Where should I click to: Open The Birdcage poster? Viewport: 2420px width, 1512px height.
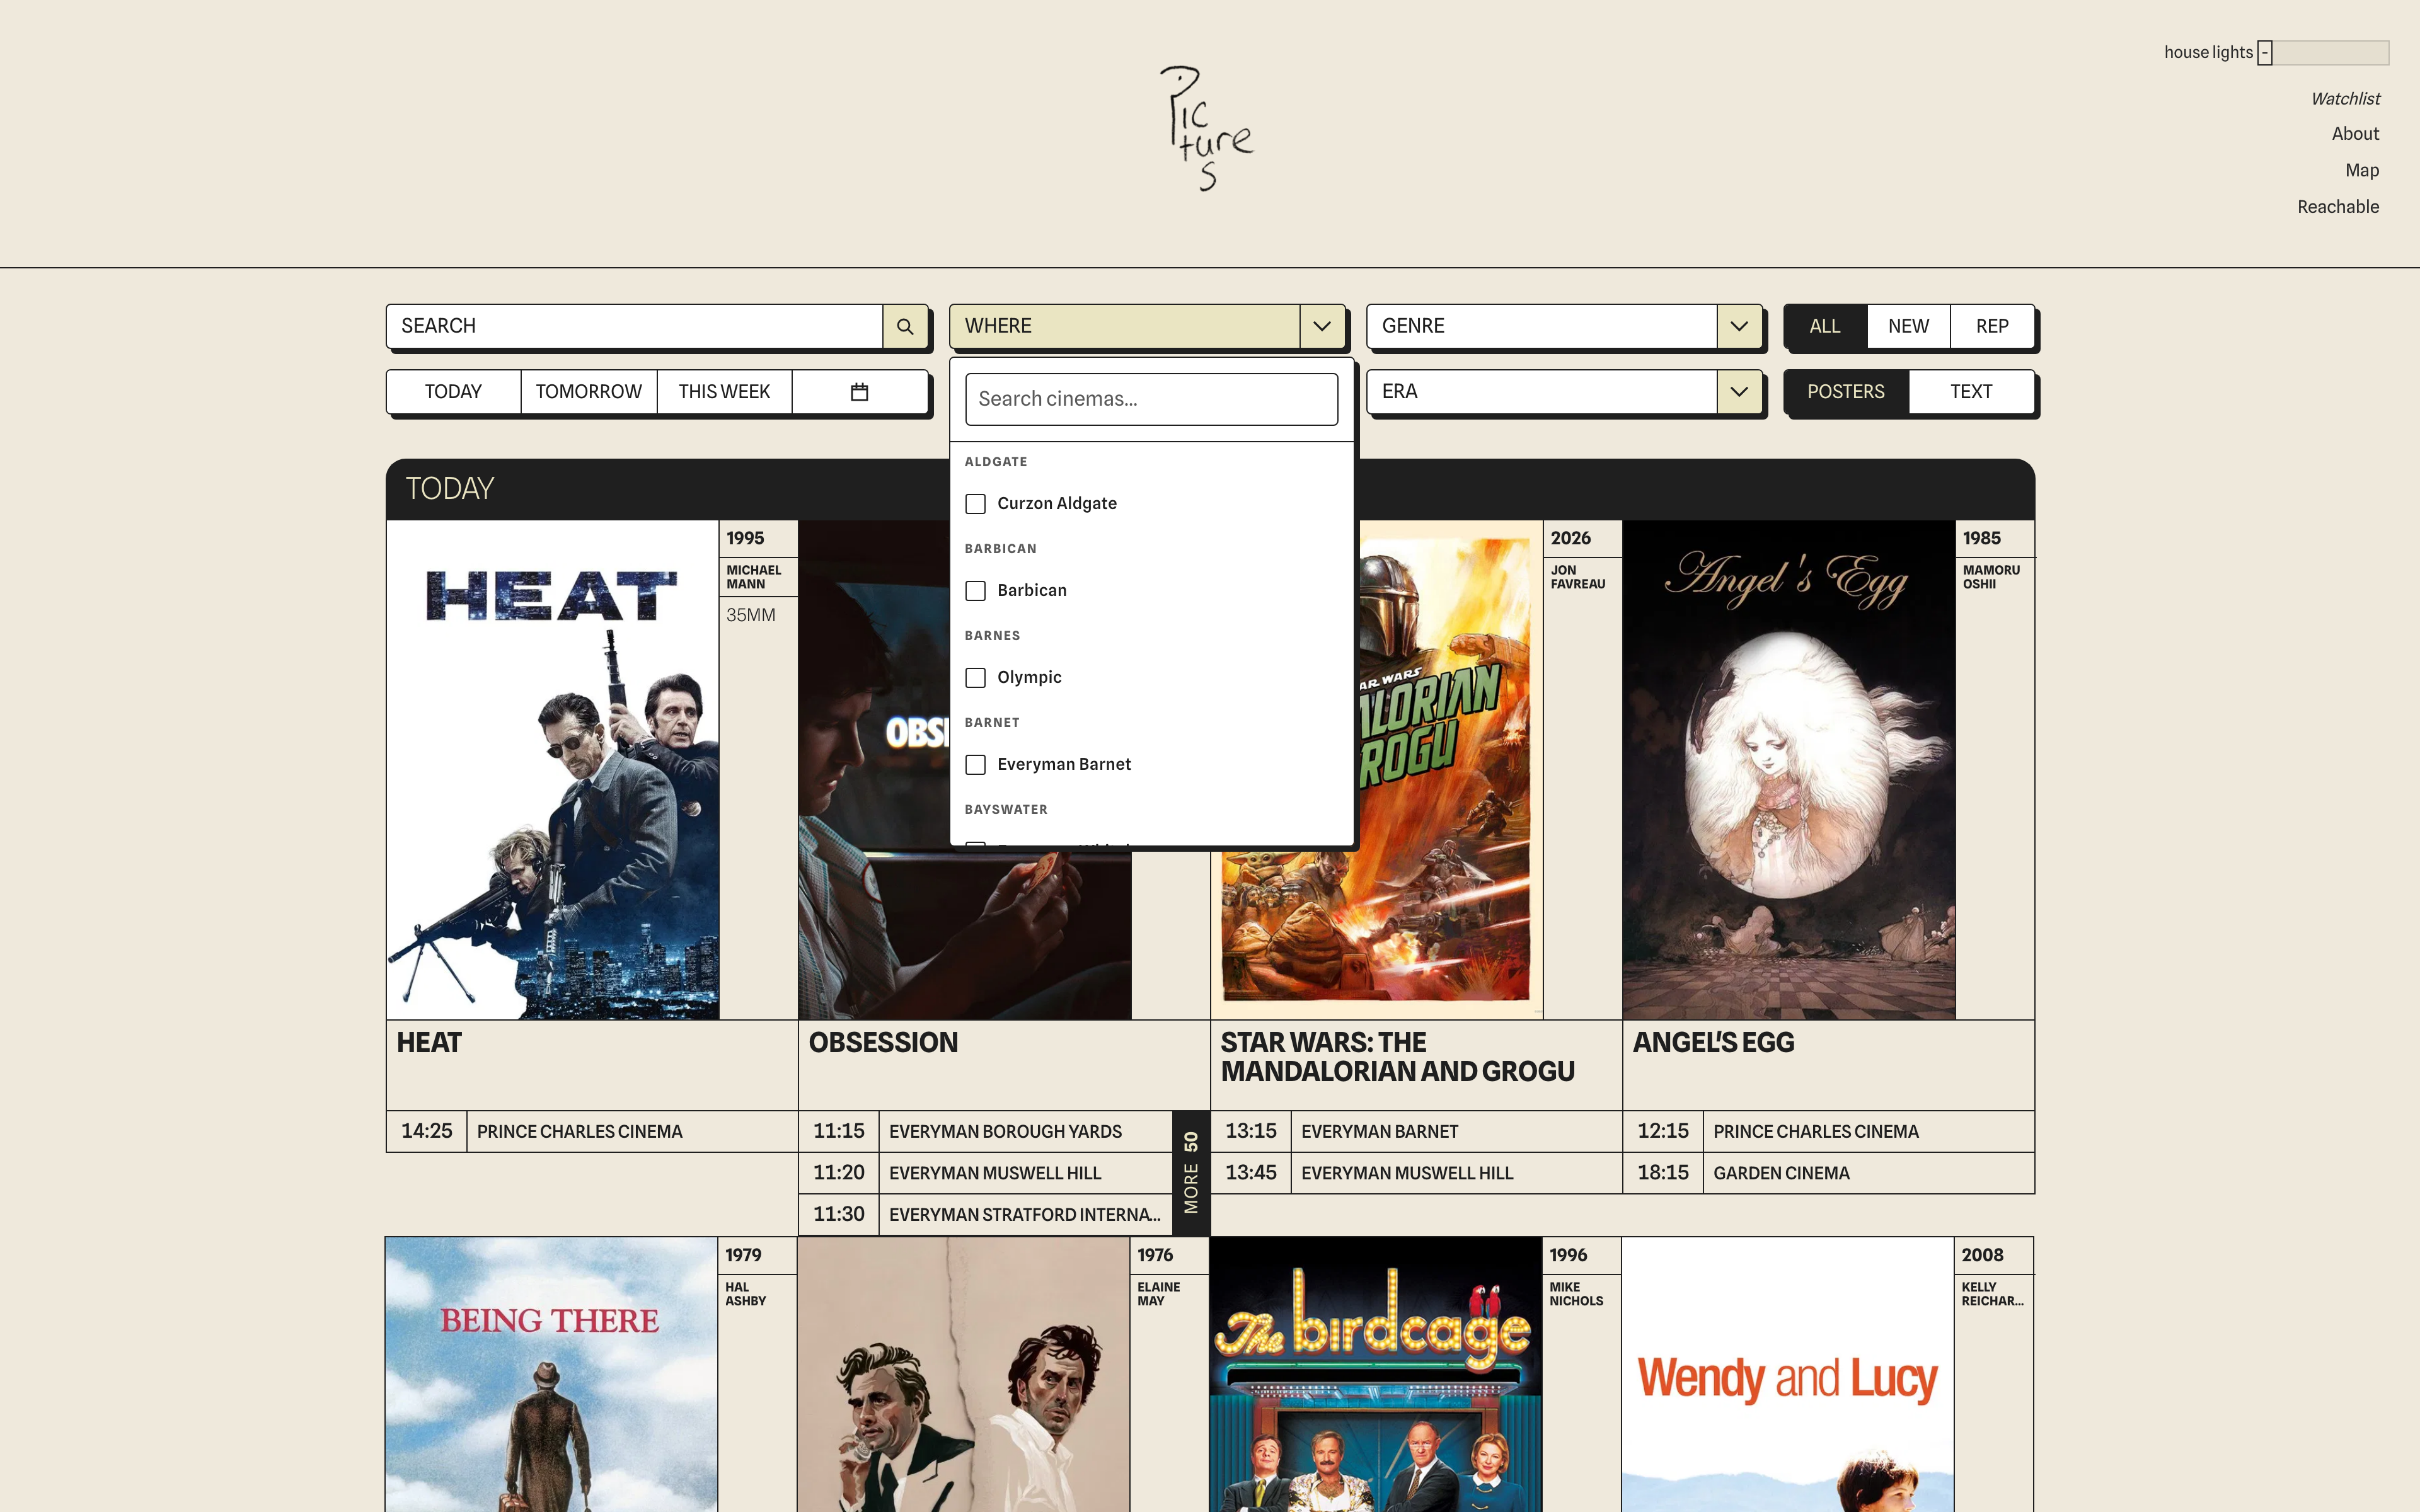[x=1375, y=1375]
